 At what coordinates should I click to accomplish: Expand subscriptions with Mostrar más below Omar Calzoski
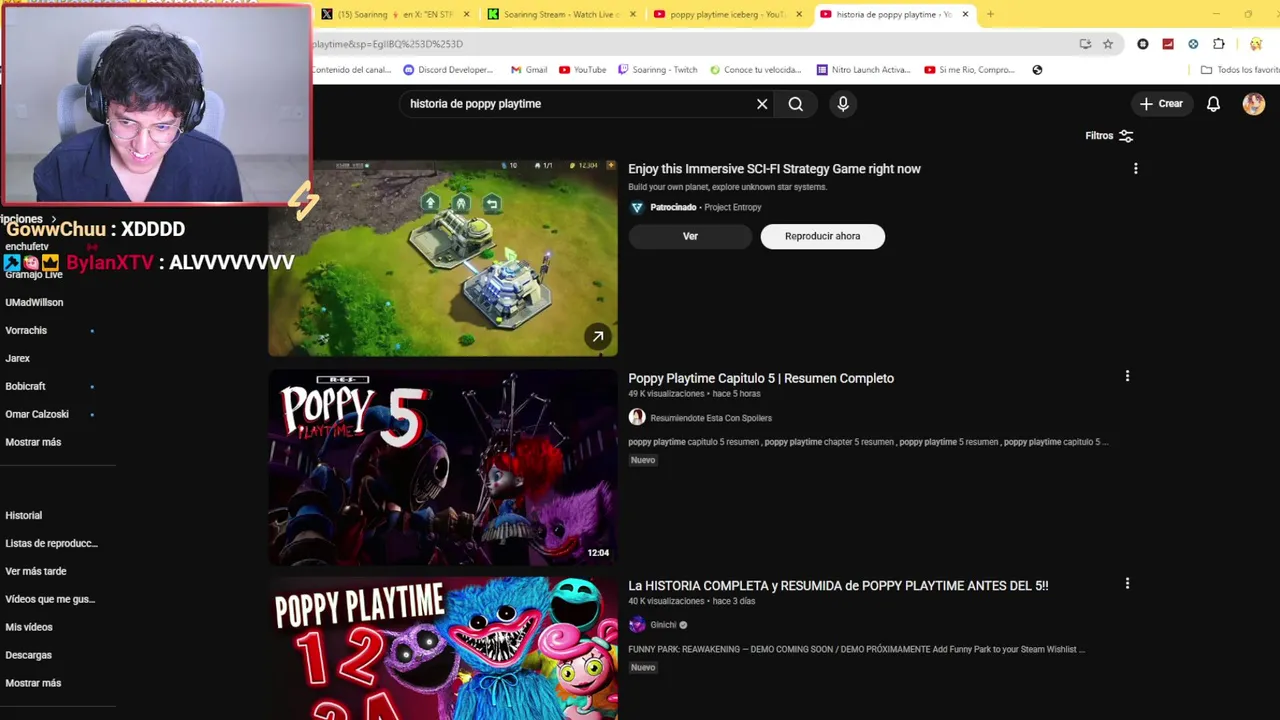pos(33,442)
